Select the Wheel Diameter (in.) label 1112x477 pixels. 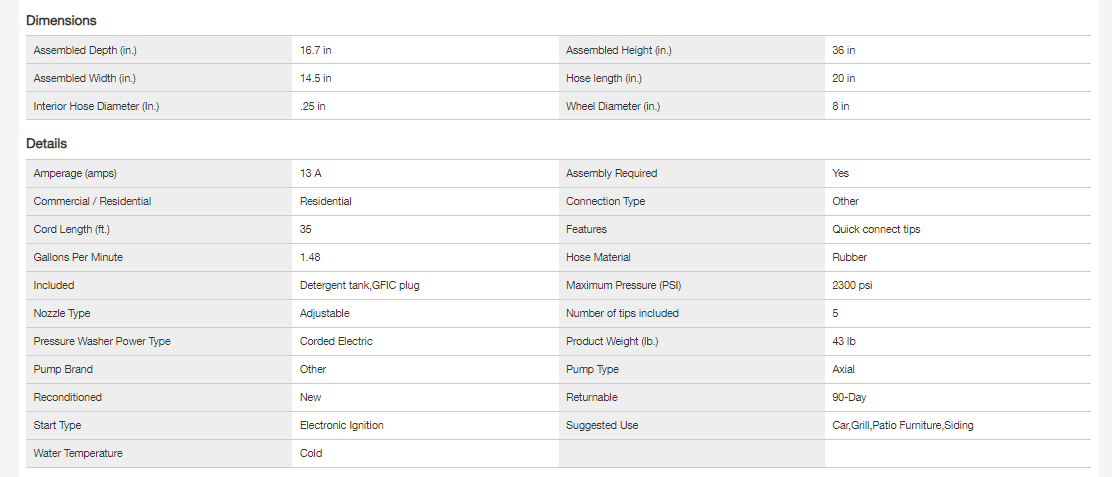pyautogui.click(x=613, y=106)
